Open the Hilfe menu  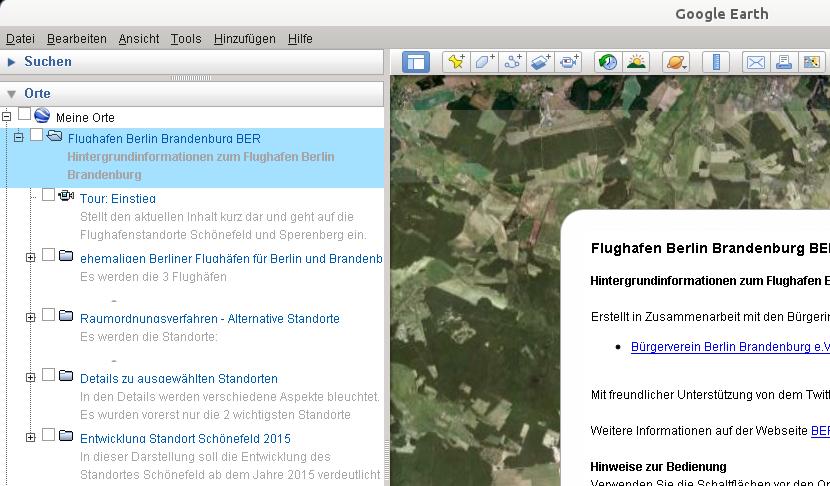[300, 39]
